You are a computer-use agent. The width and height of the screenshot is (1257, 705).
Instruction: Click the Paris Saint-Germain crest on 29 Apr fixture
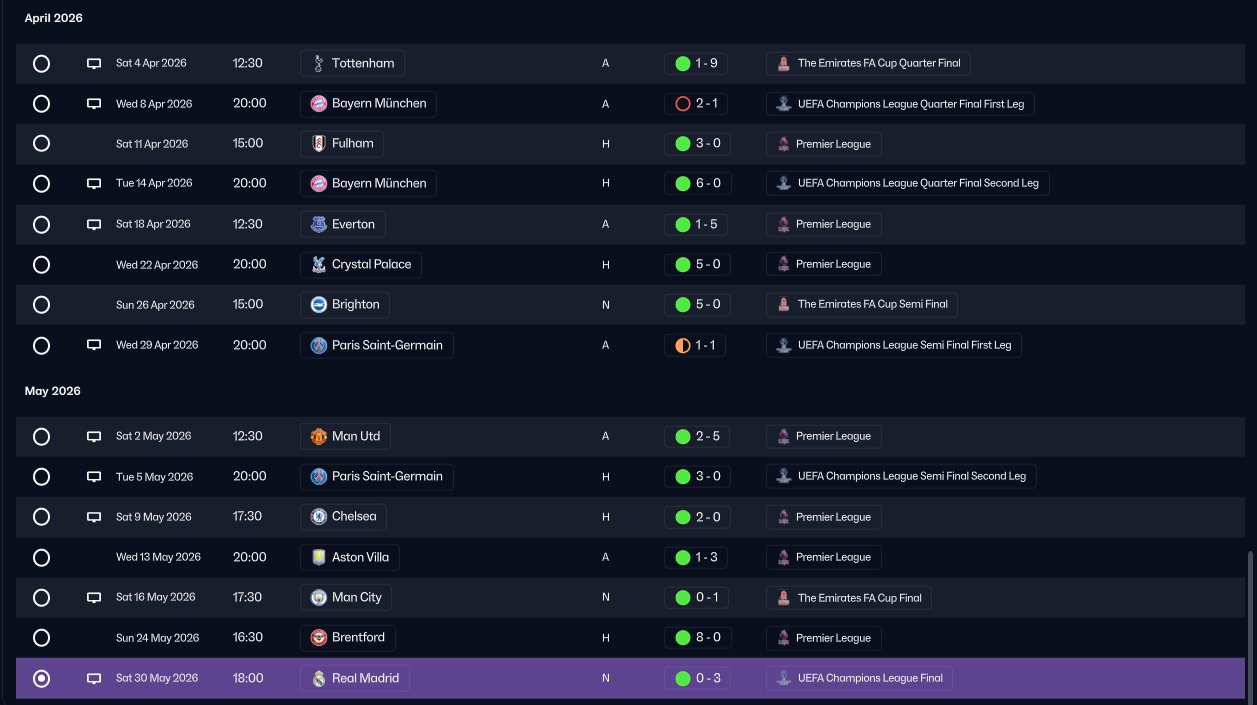318,345
